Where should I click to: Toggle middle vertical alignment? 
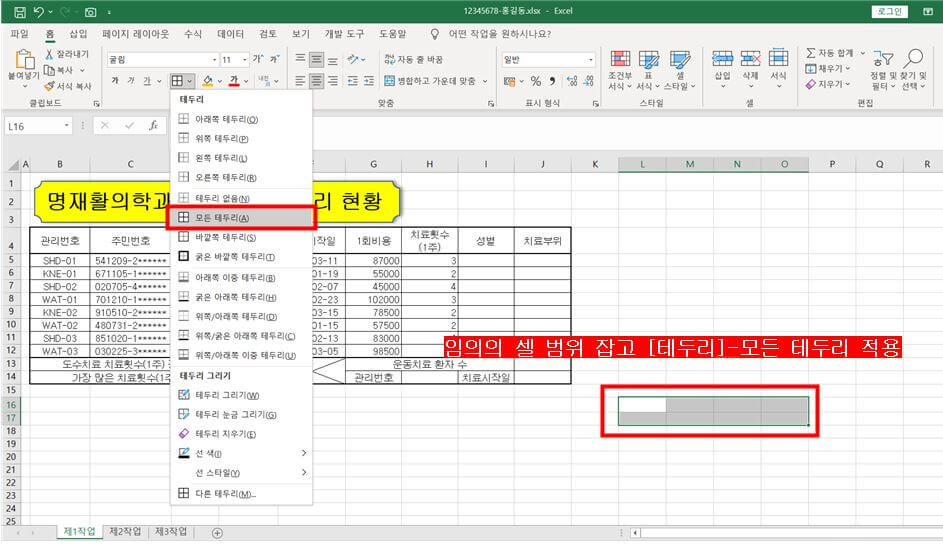tap(316, 59)
